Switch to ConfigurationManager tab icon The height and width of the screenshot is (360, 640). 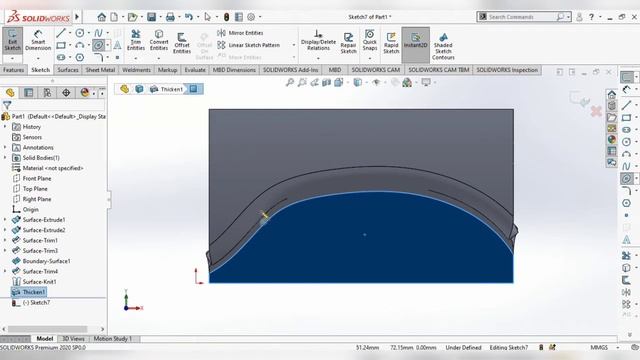tap(47, 93)
